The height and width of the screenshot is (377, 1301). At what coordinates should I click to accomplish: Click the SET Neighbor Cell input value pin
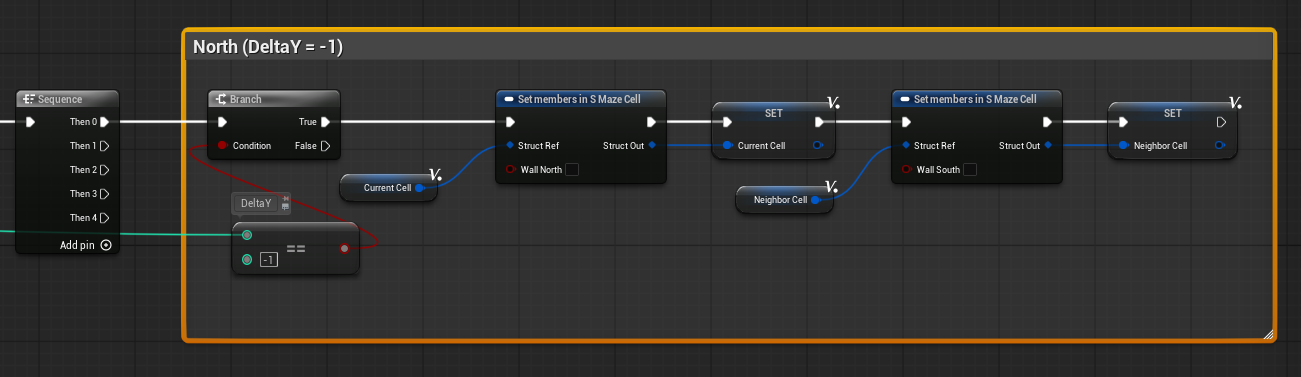(1123, 146)
